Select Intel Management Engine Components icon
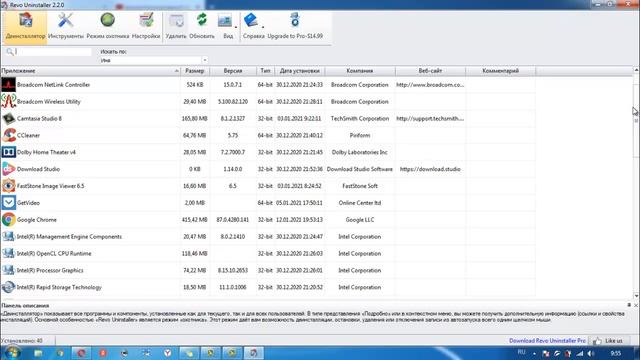 pyautogui.click(x=8, y=236)
